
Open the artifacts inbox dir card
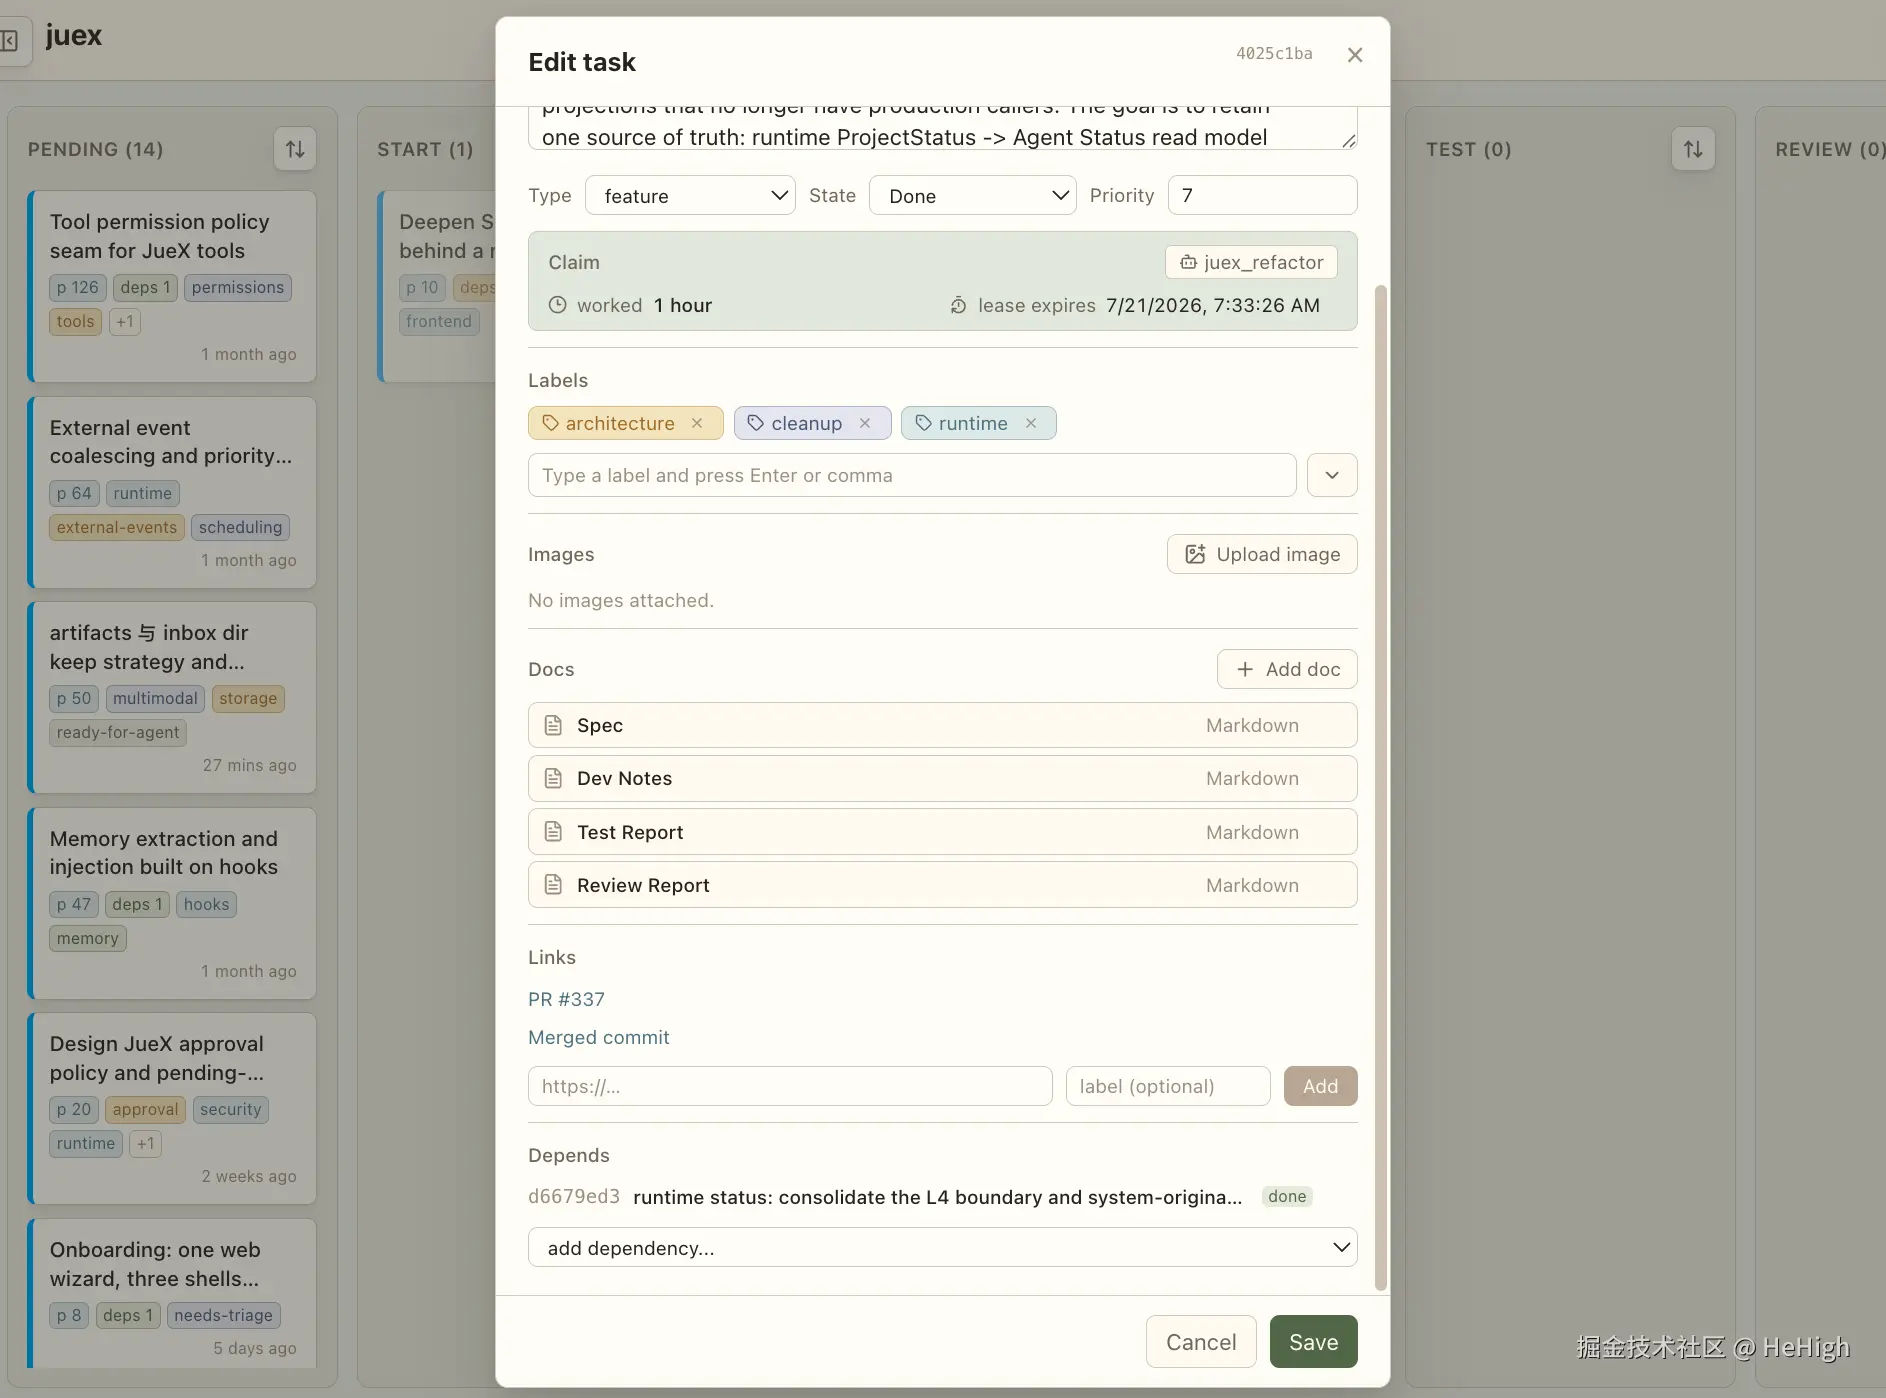(172, 698)
